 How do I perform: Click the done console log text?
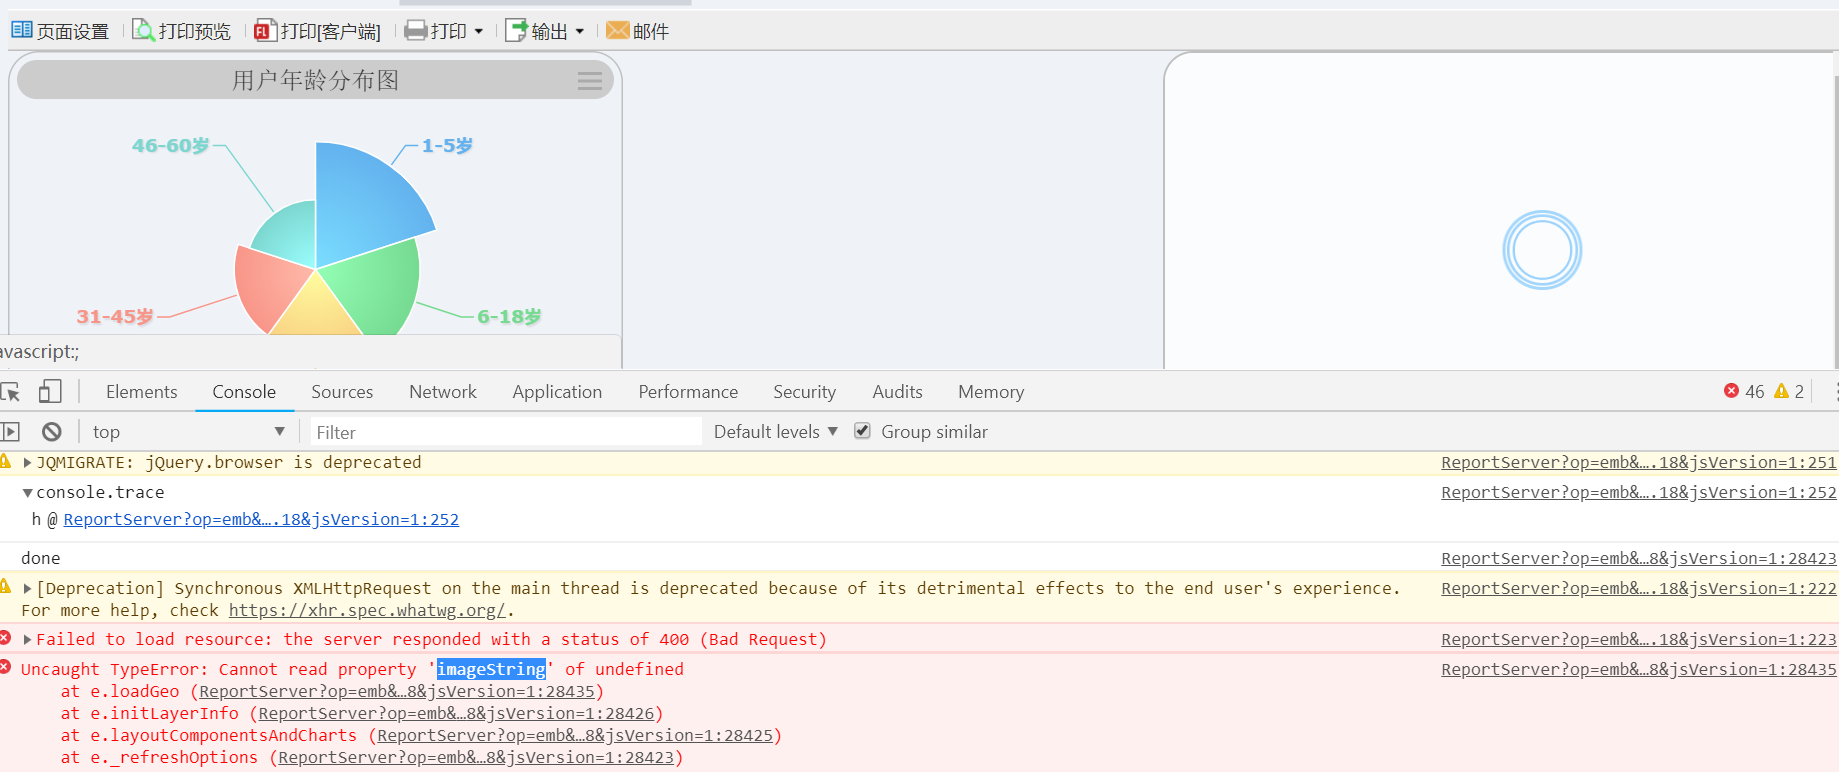[x=41, y=559]
